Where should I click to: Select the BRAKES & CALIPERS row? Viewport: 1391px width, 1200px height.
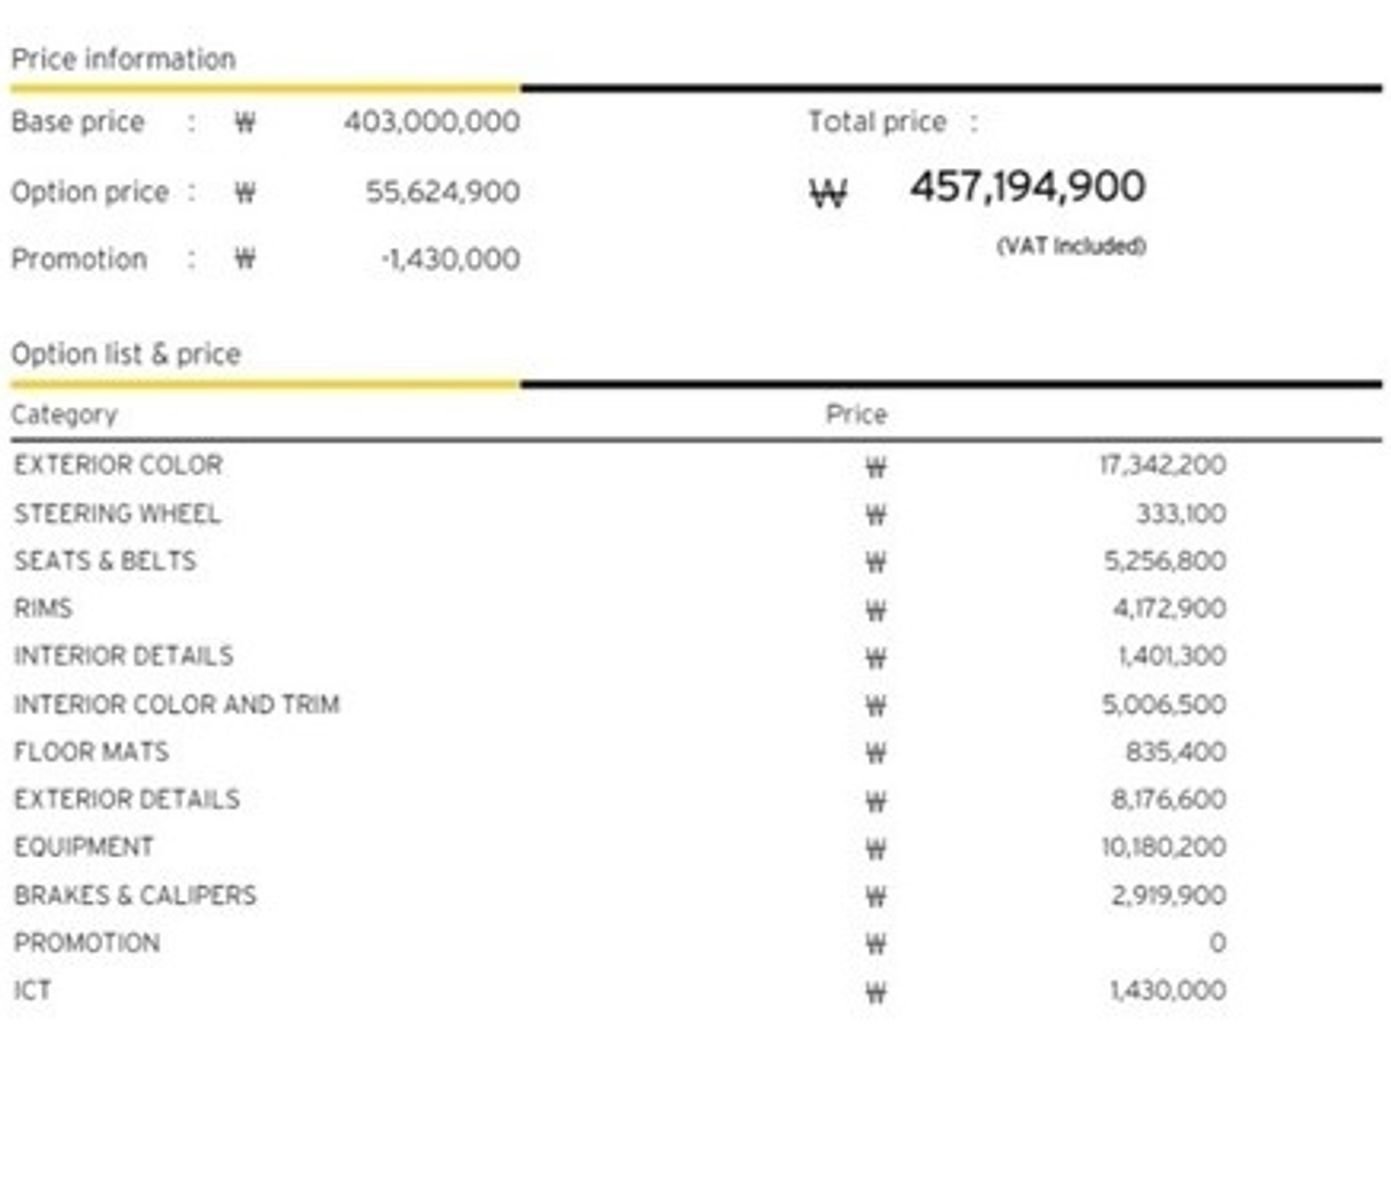619,895
